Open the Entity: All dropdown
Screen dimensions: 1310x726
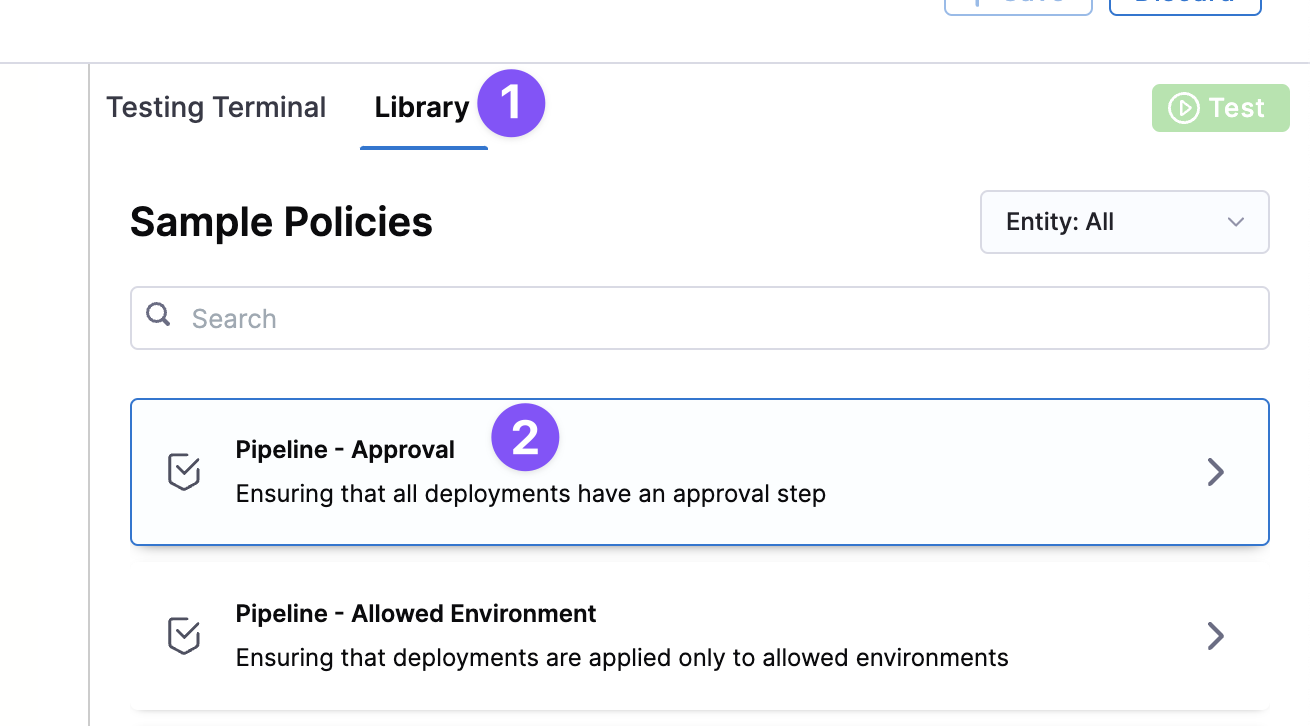tap(1124, 222)
